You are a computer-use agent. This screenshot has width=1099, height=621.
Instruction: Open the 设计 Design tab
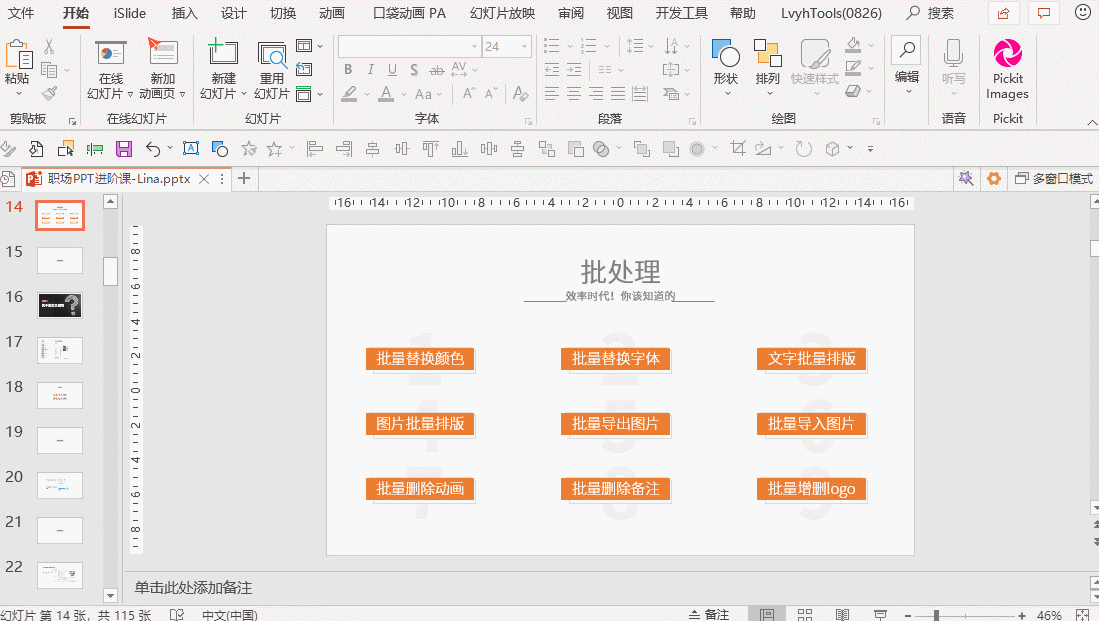coord(233,13)
